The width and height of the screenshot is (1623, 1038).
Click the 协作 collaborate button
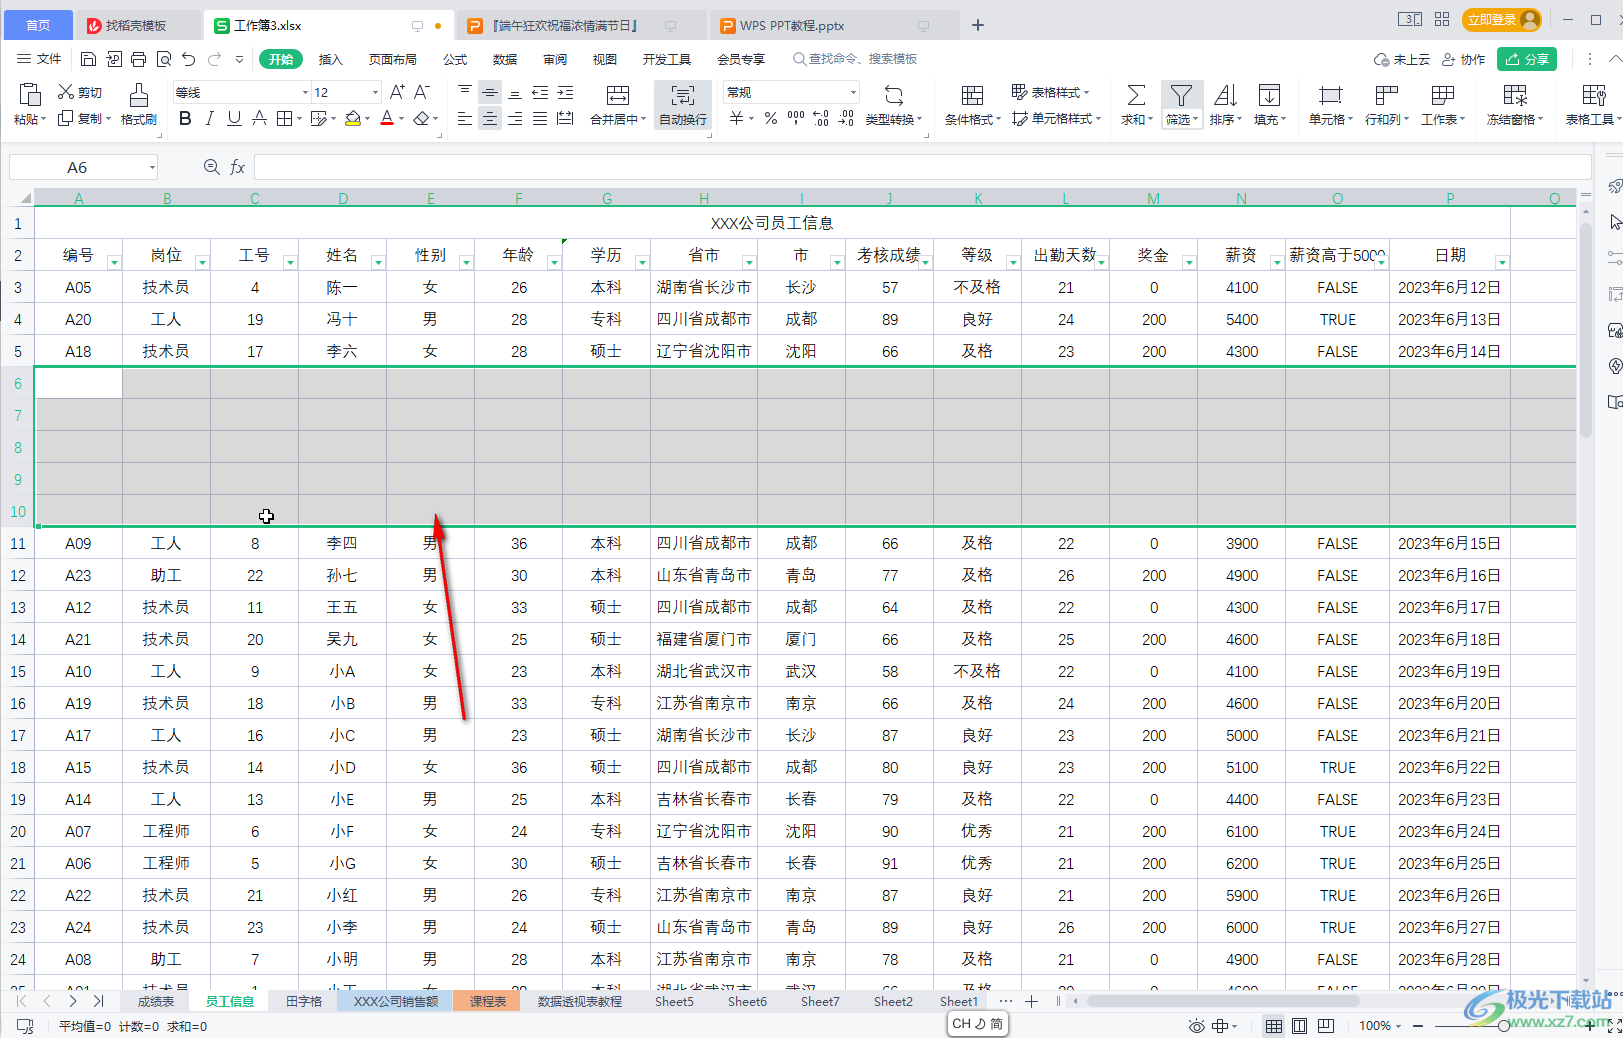pos(1463,59)
